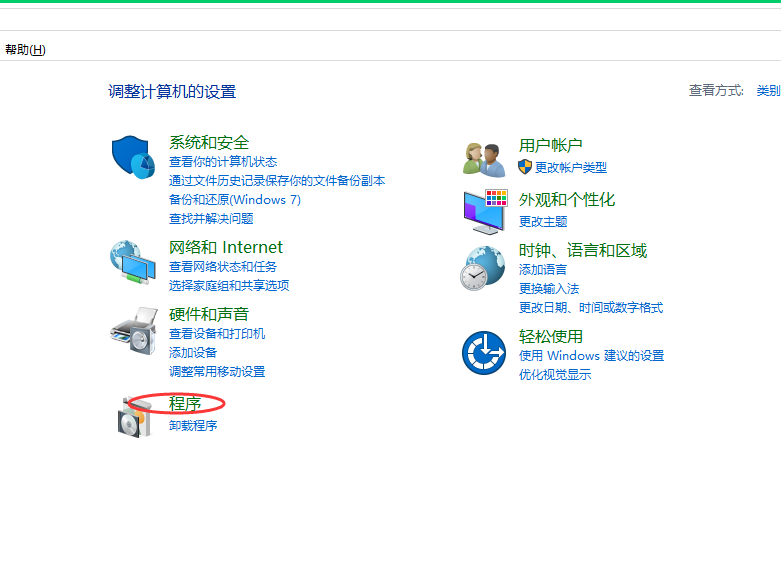Open the 系统和安全 category heading
Image resolution: width=781 pixels, height=561 pixels.
[x=209, y=142]
